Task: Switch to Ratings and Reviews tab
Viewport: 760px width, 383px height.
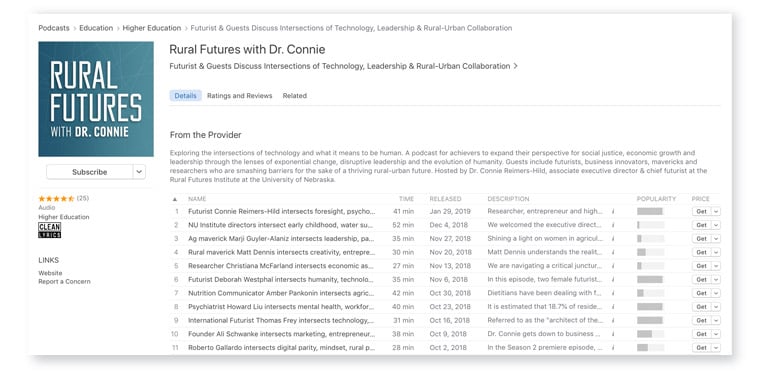Action: [239, 96]
